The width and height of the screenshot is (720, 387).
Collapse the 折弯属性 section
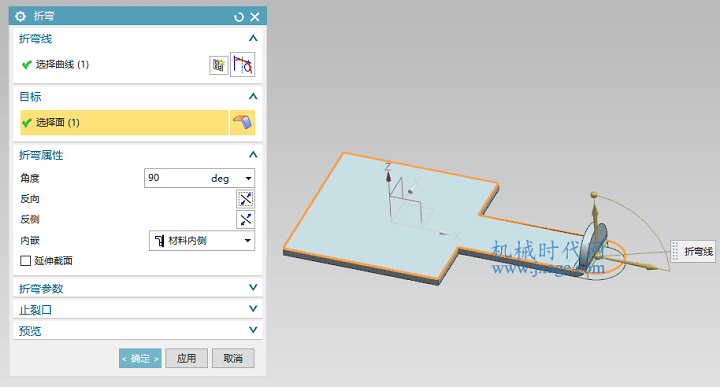(x=253, y=155)
